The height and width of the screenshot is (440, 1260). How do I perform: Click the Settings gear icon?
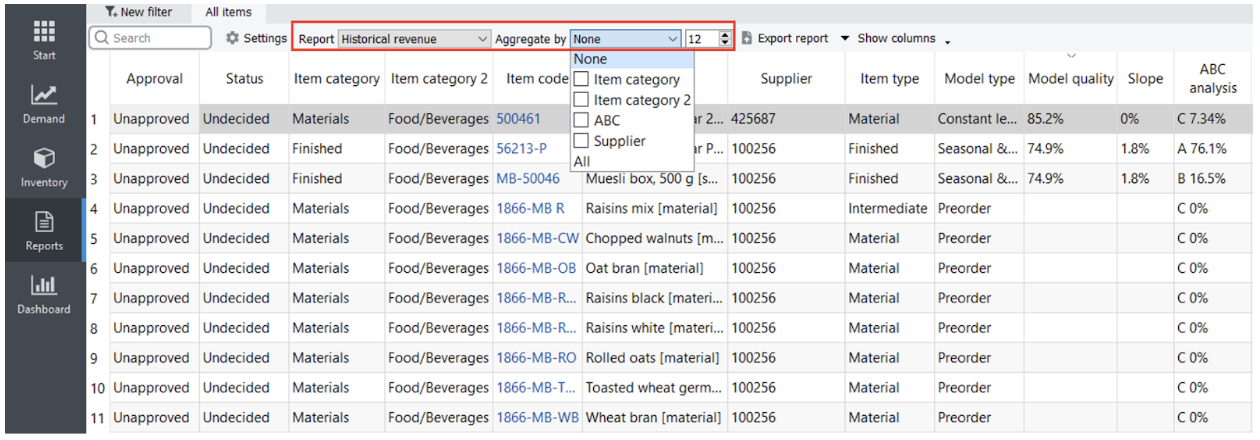click(232, 38)
